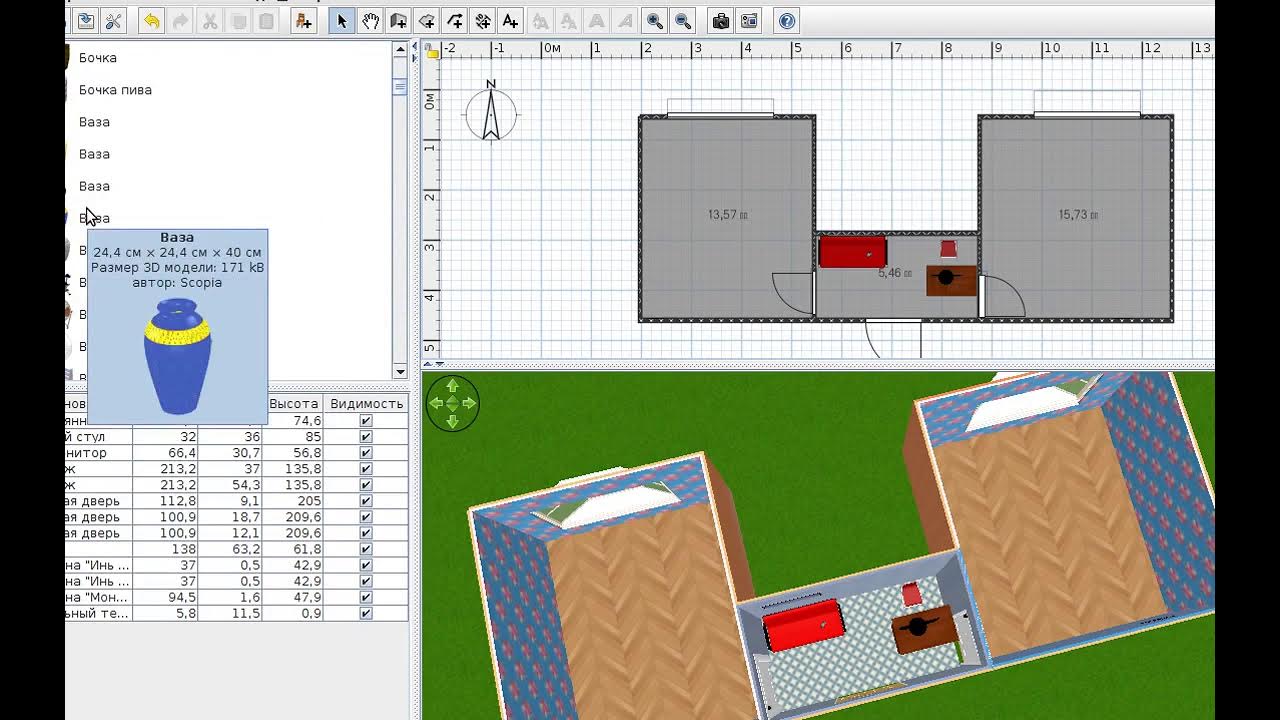The width and height of the screenshot is (1280, 720).
Task: Click the cell with value 66,4
Action: coord(165,453)
